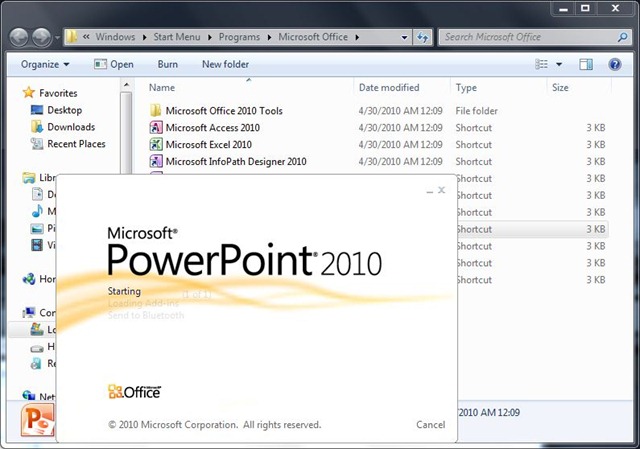Select Microsoft InfoPath Designer 2010 file name

pos(236,162)
